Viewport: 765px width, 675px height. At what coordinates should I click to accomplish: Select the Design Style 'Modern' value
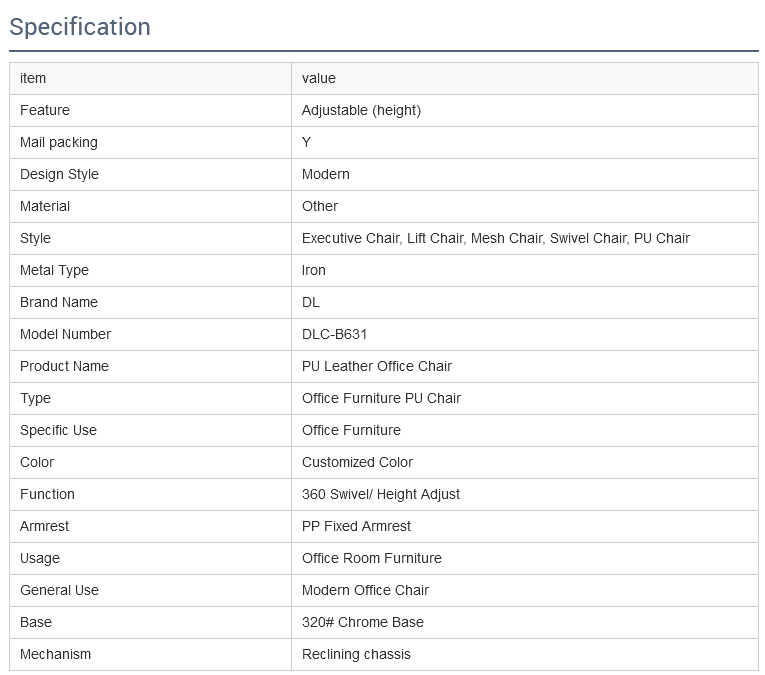(x=325, y=174)
